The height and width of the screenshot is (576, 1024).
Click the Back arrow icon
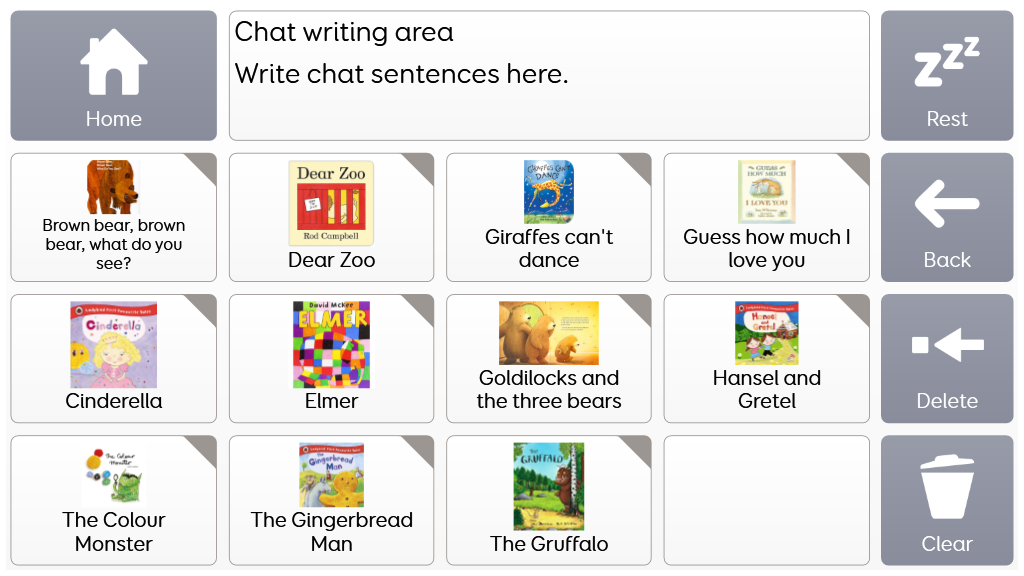[946, 205]
